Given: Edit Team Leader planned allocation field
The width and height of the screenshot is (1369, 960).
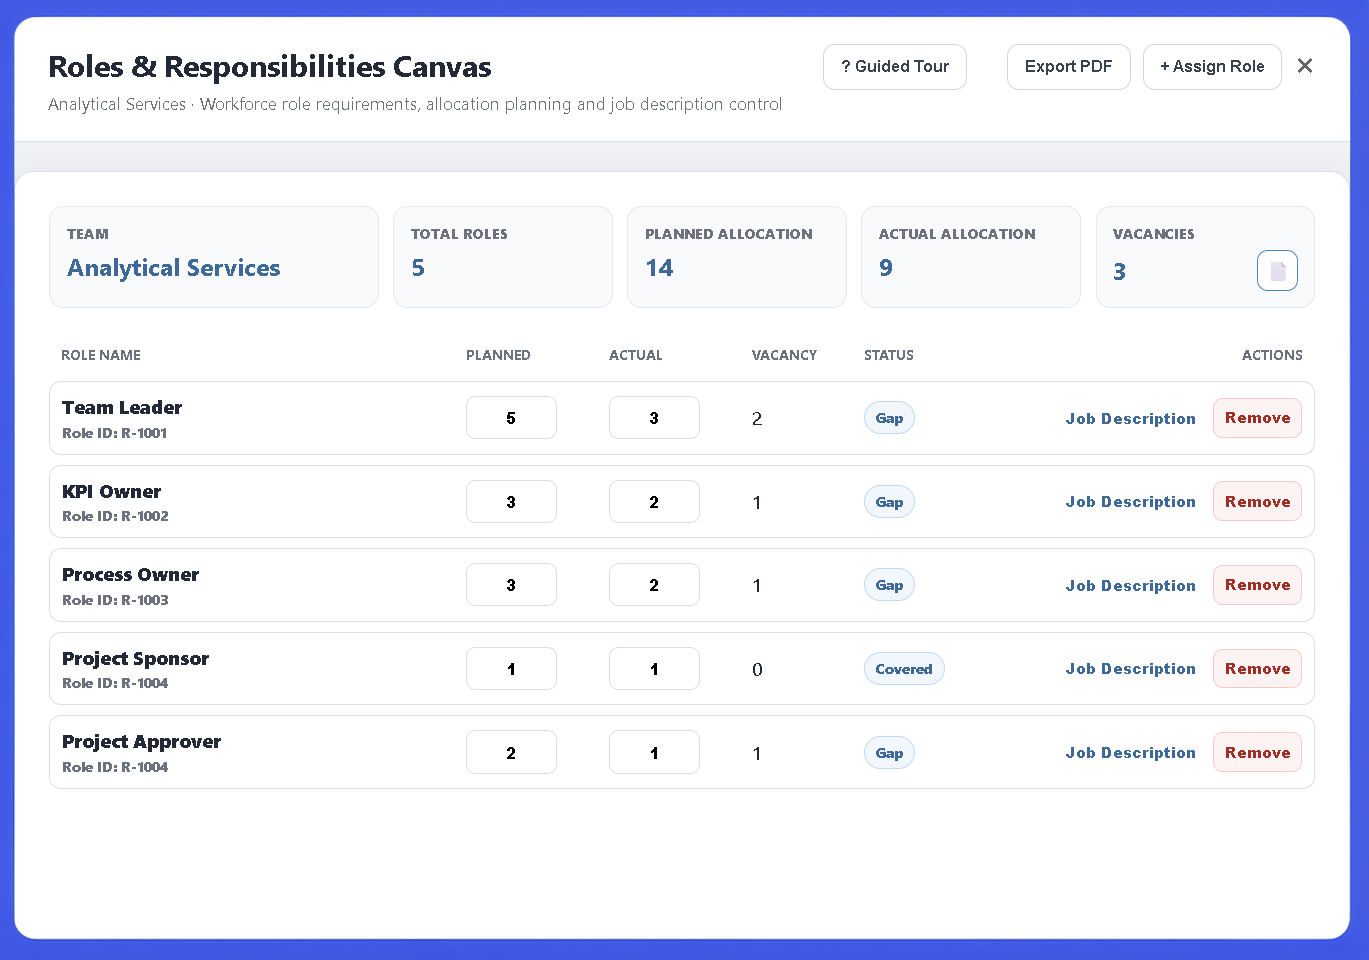Looking at the screenshot, I should [x=511, y=418].
